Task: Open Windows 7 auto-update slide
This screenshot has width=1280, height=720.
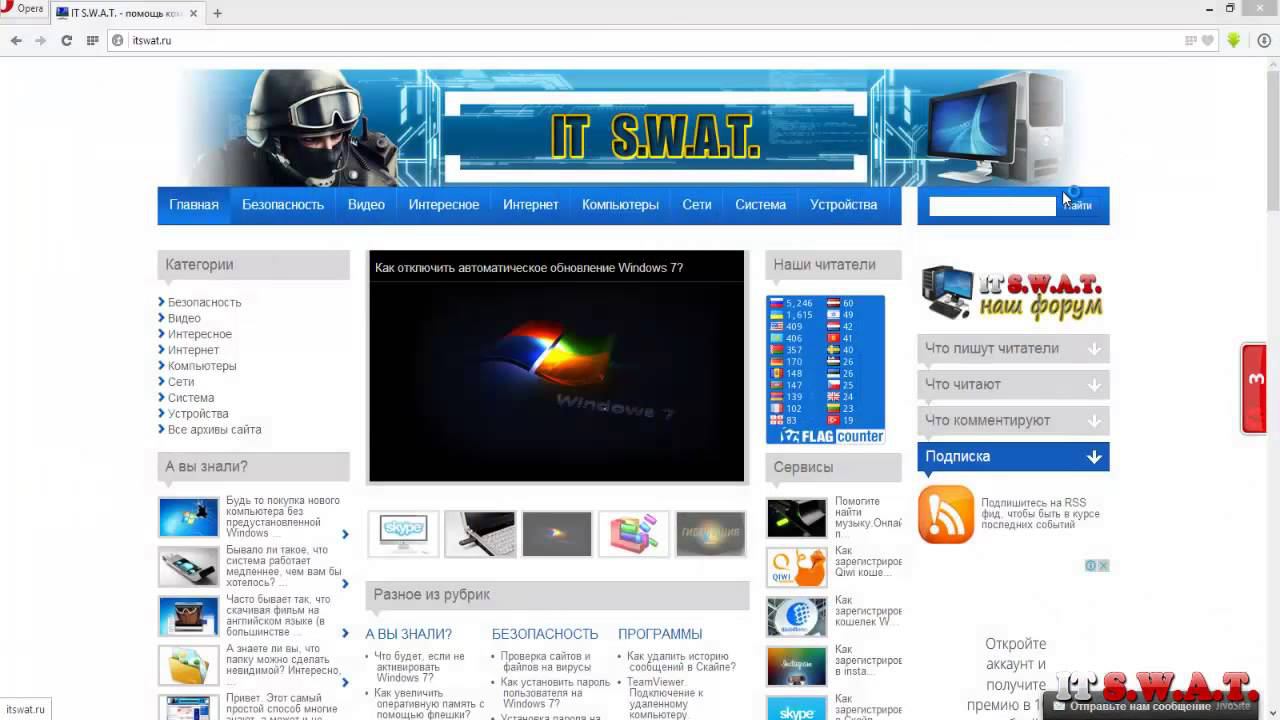Action: (557, 366)
